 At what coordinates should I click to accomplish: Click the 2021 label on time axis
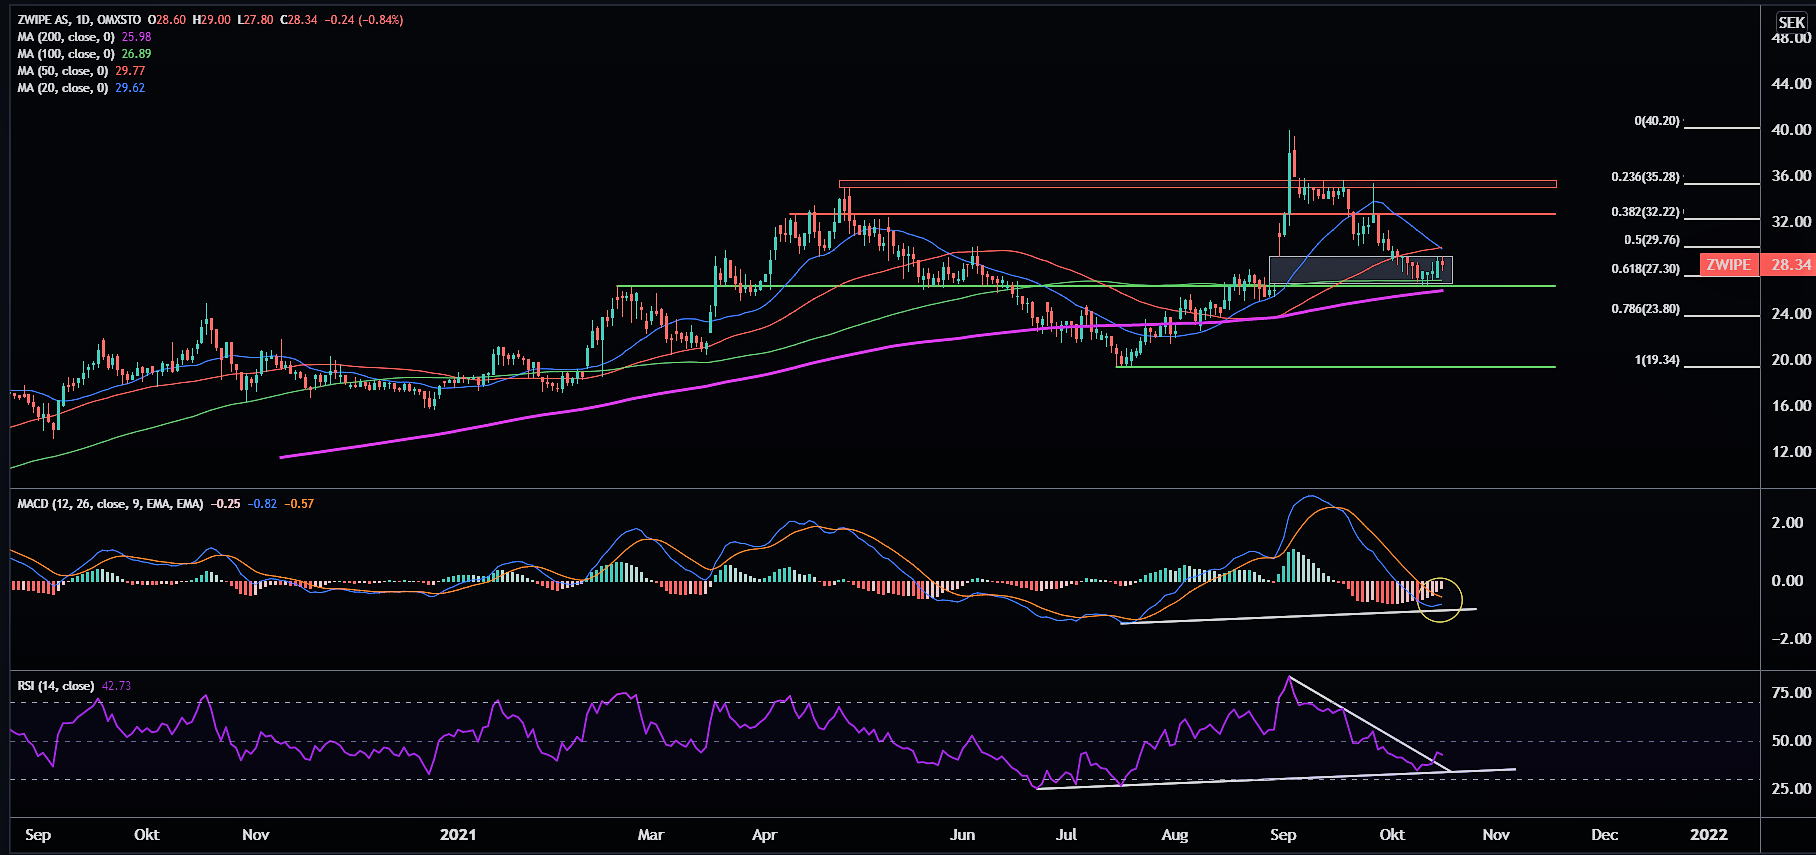[x=458, y=835]
